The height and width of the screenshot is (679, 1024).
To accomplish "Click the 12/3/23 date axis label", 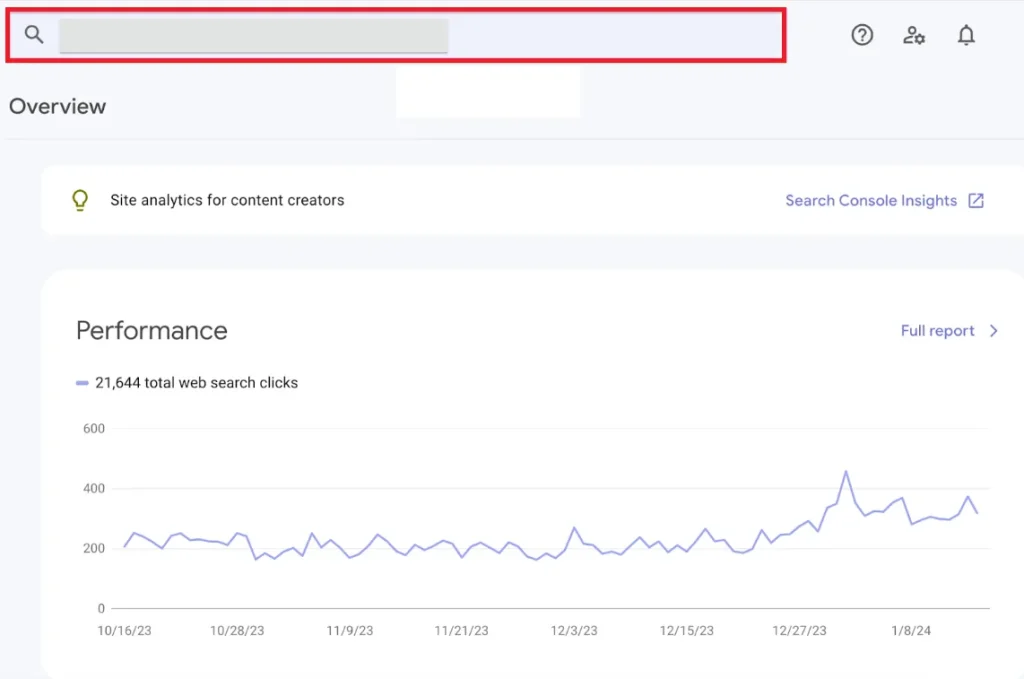I will coord(573,631).
